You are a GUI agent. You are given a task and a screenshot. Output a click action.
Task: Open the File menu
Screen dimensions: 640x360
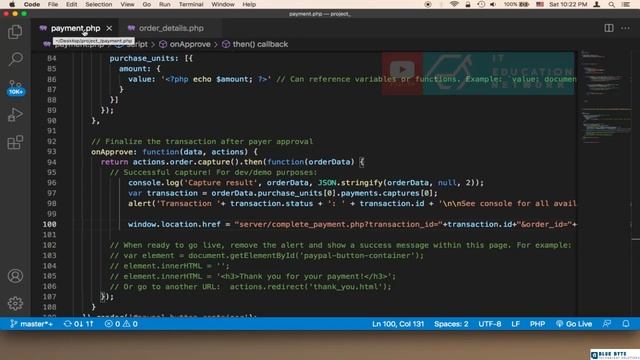click(x=53, y=4)
